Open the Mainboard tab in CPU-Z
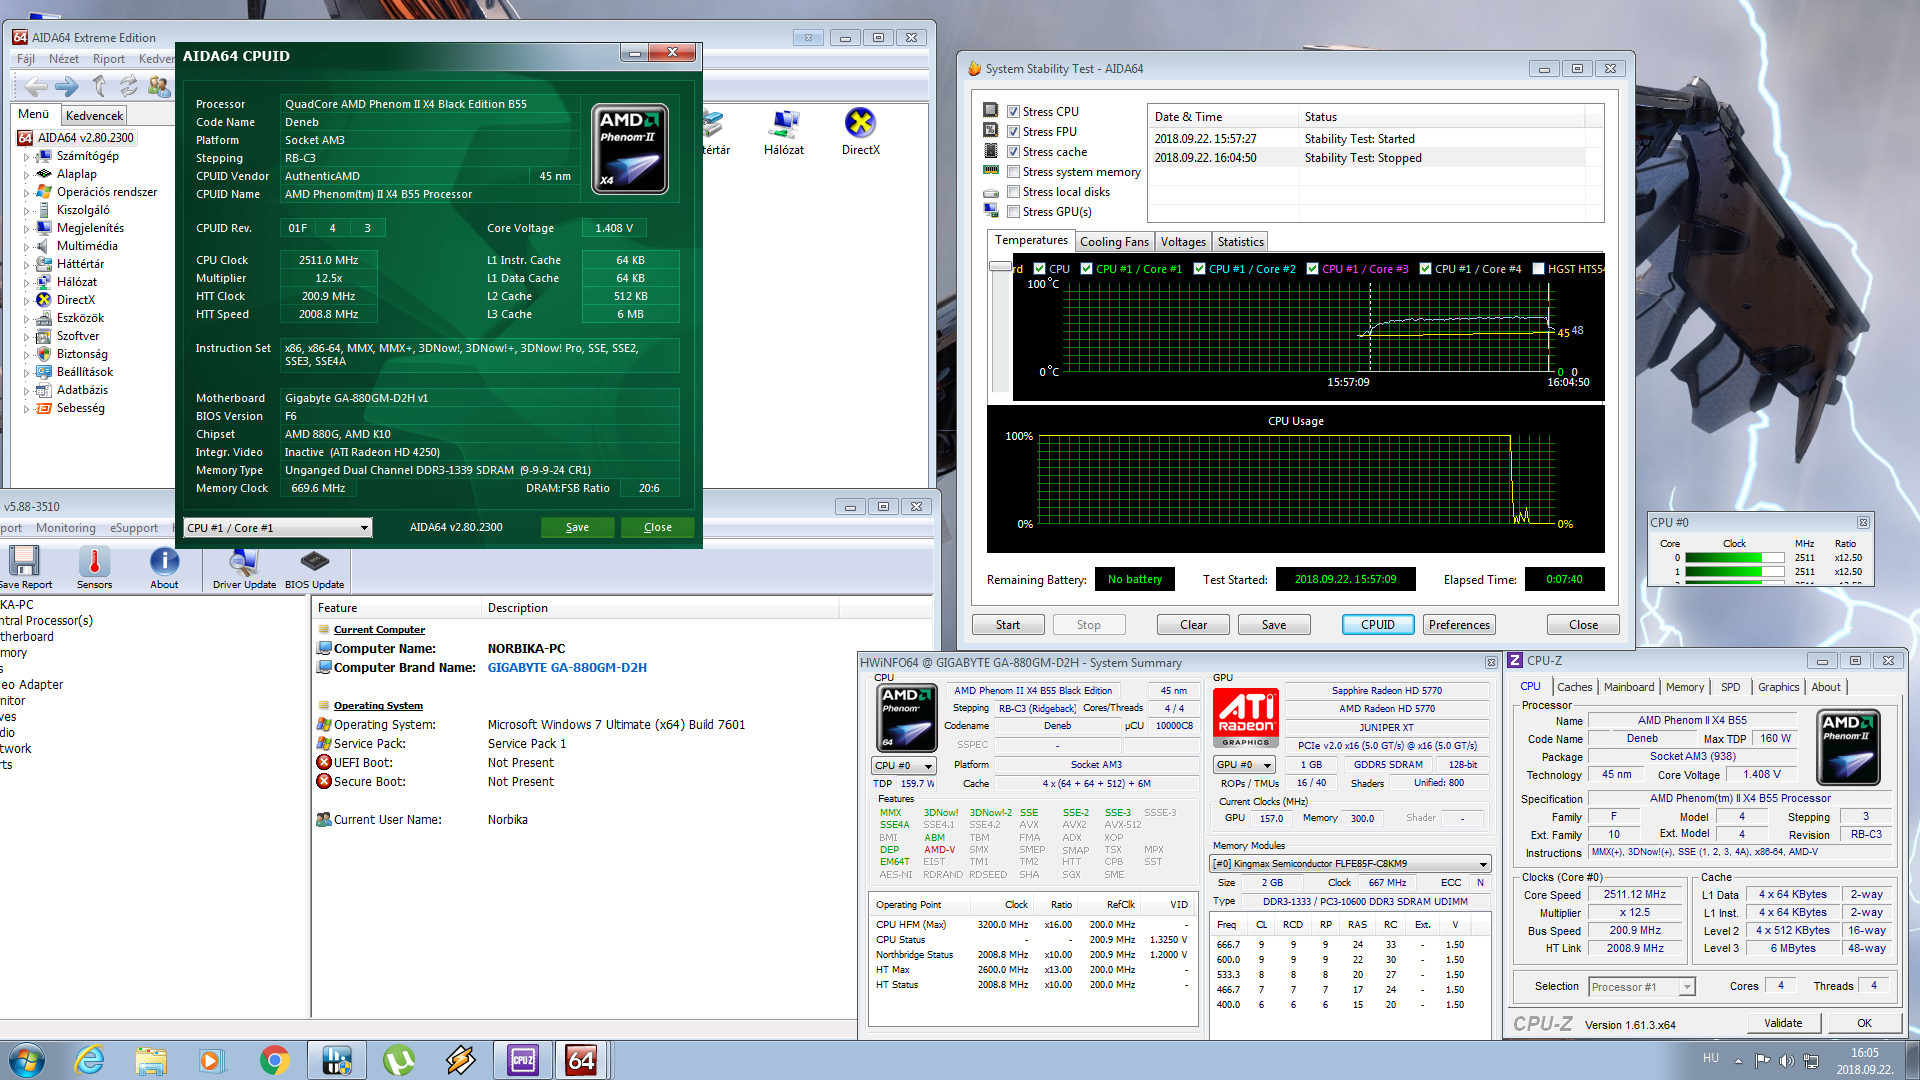Screen dimensions: 1920x1080 point(1628,687)
